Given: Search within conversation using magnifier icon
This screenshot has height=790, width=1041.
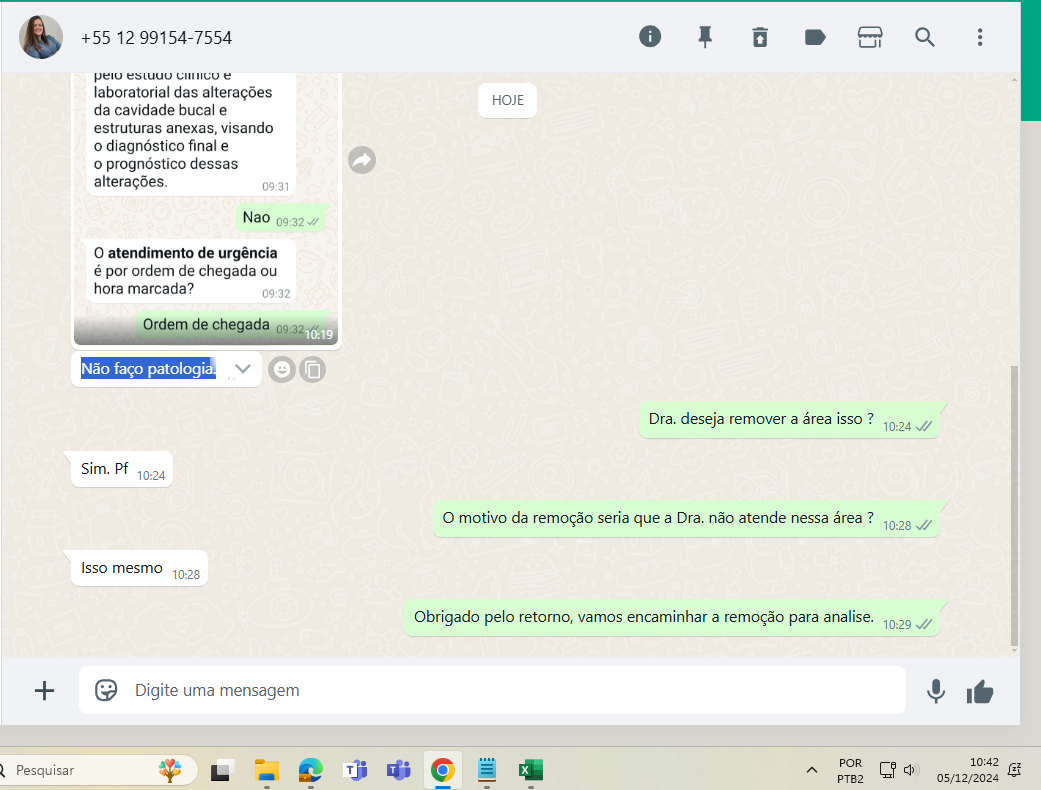Looking at the screenshot, I should coord(925,37).
